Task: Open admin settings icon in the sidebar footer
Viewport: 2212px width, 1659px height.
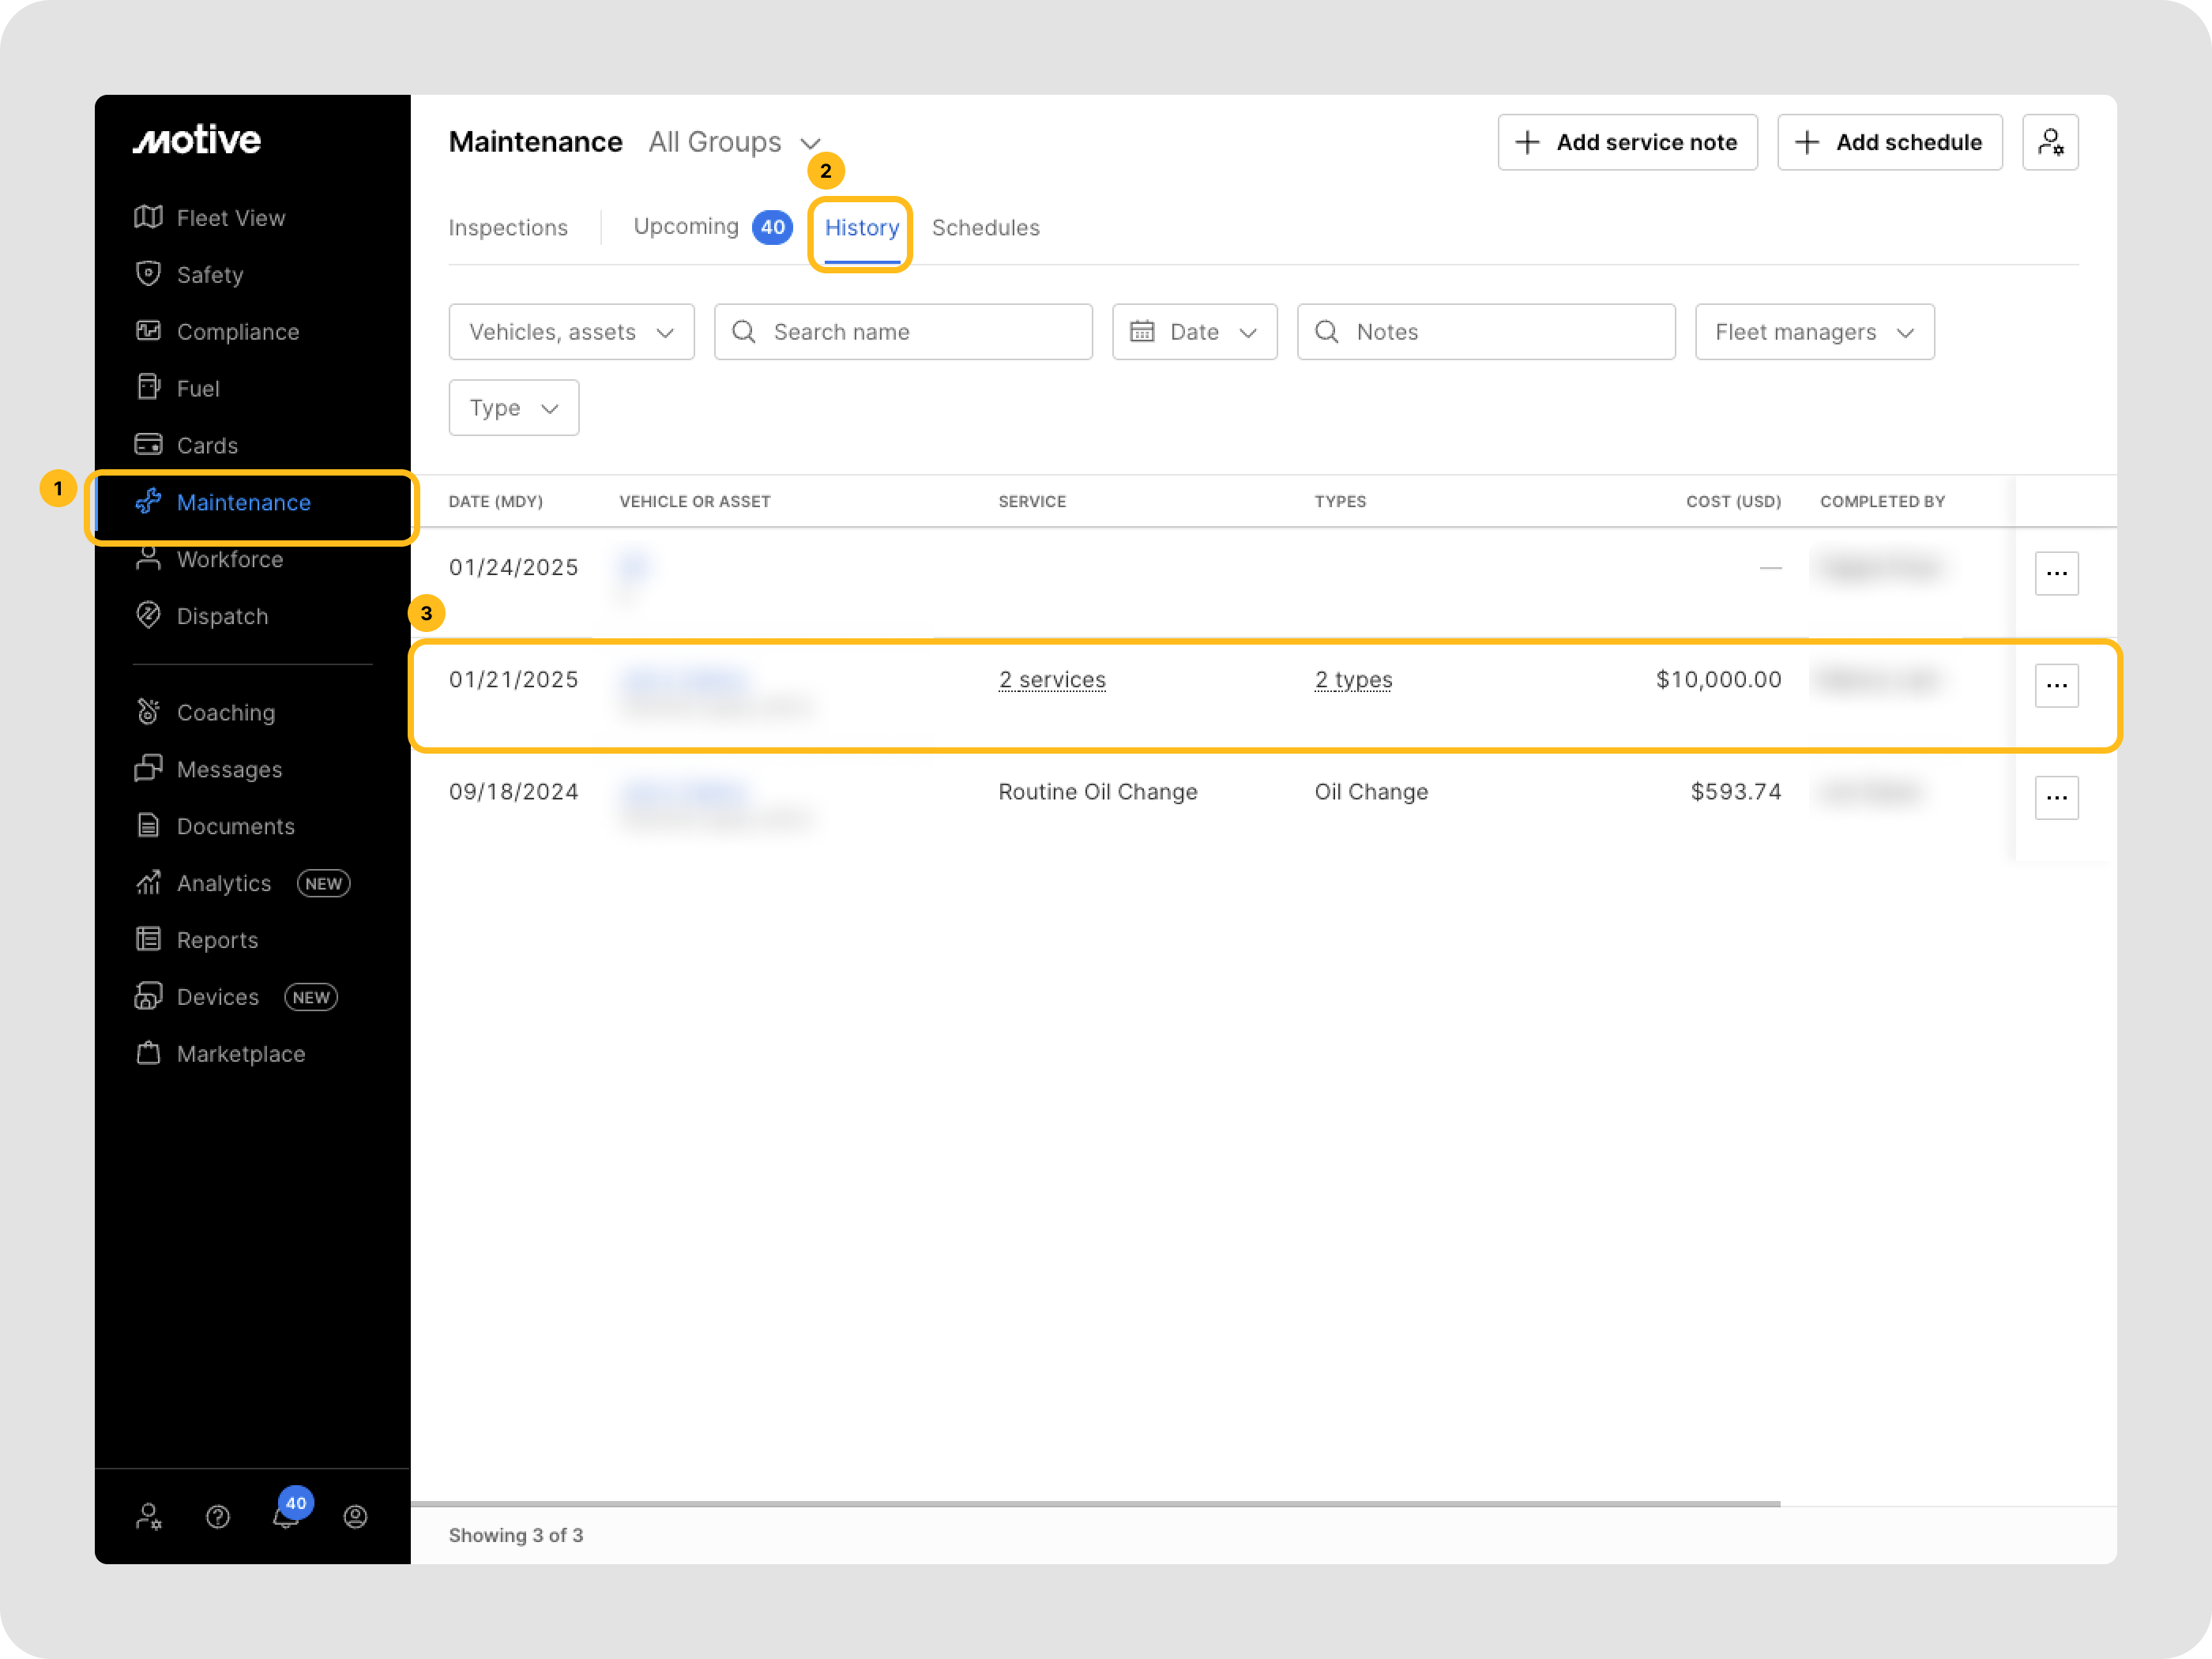Action: point(149,1517)
